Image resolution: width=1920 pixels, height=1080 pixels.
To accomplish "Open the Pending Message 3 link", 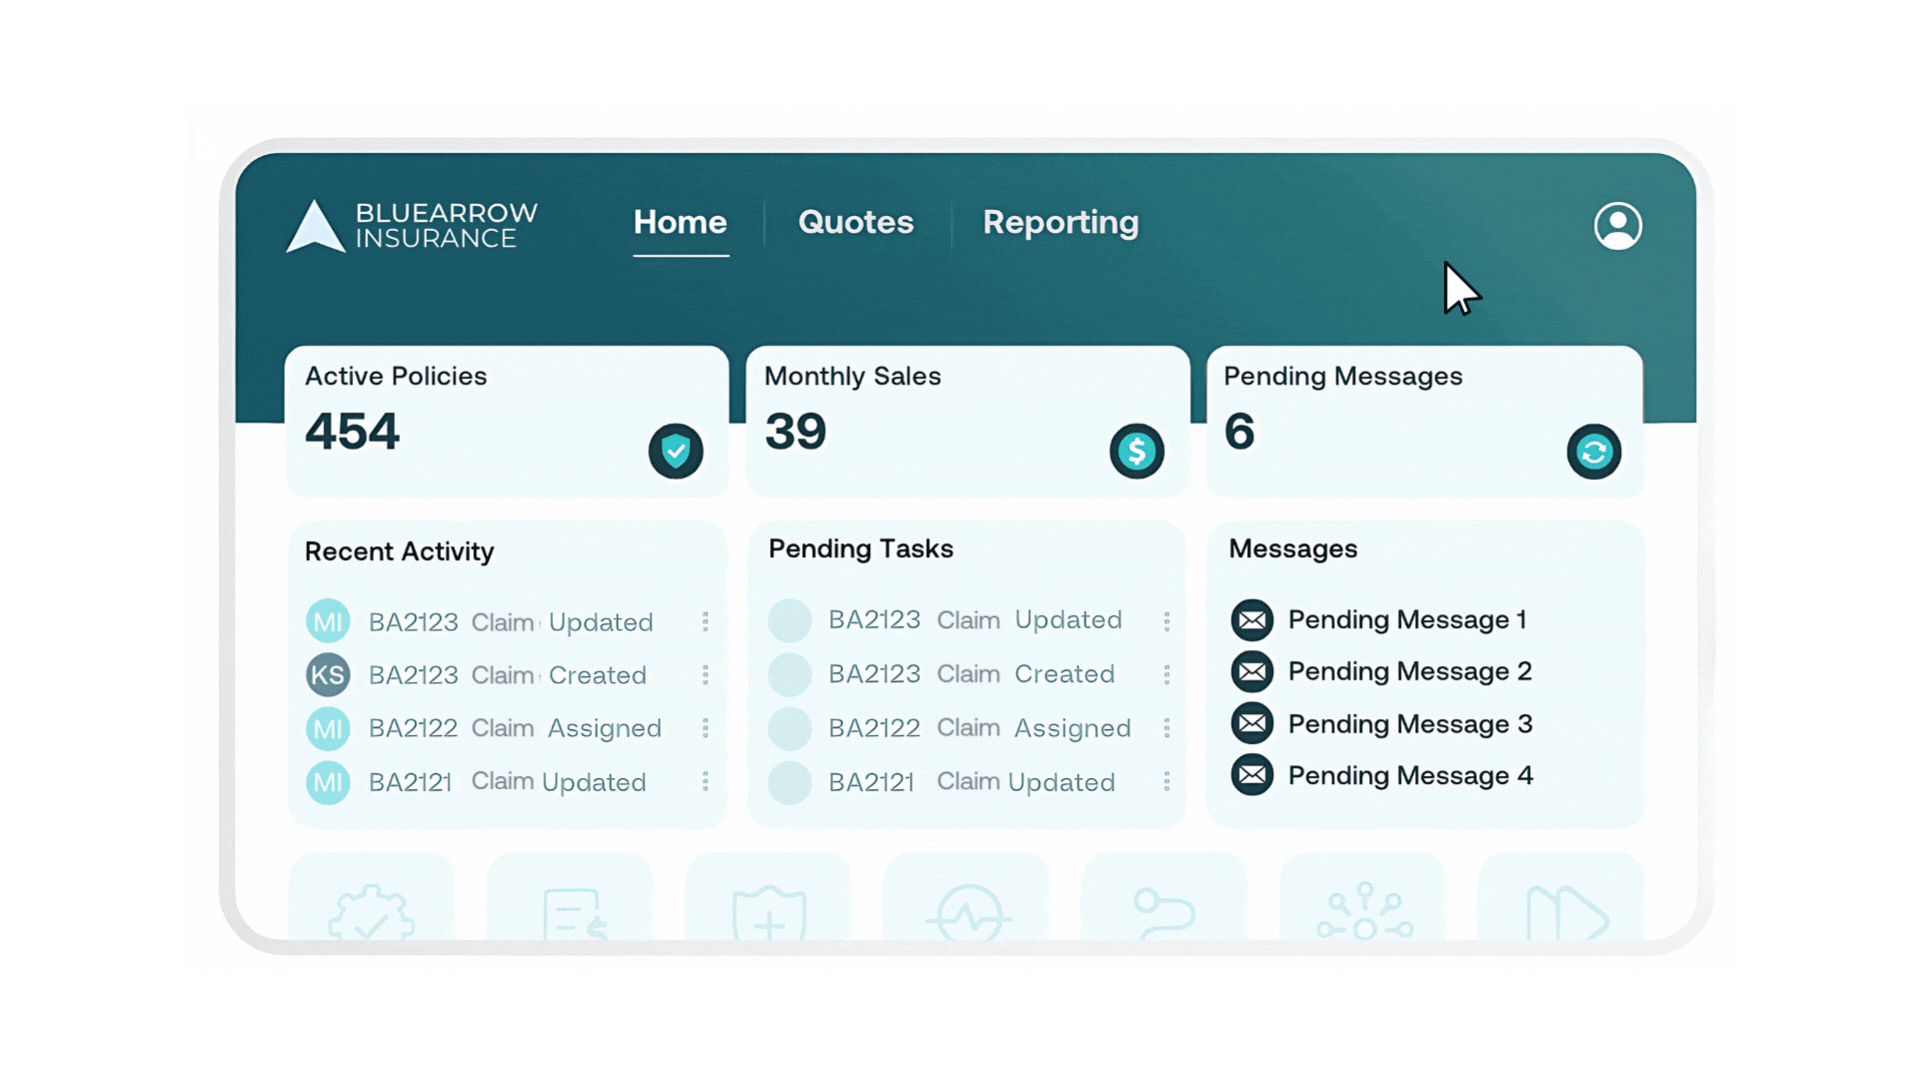I will (x=1410, y=724).
